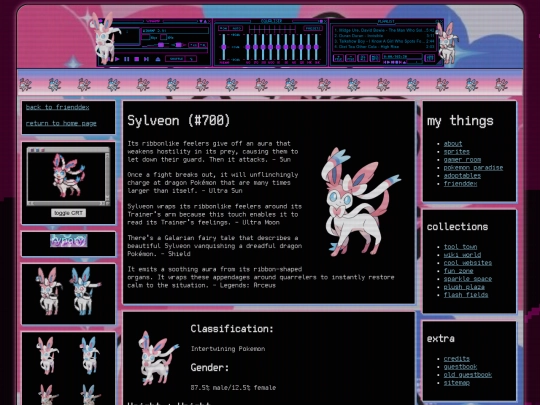Viewport: 540px width, 405px height.
Task: Open frienddex under my things
Action: point(460,183)
